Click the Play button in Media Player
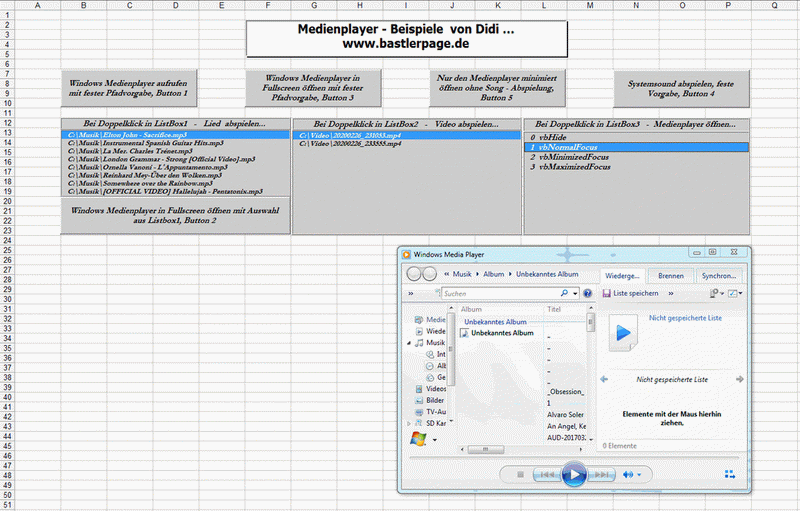 (x=574, y=475)
